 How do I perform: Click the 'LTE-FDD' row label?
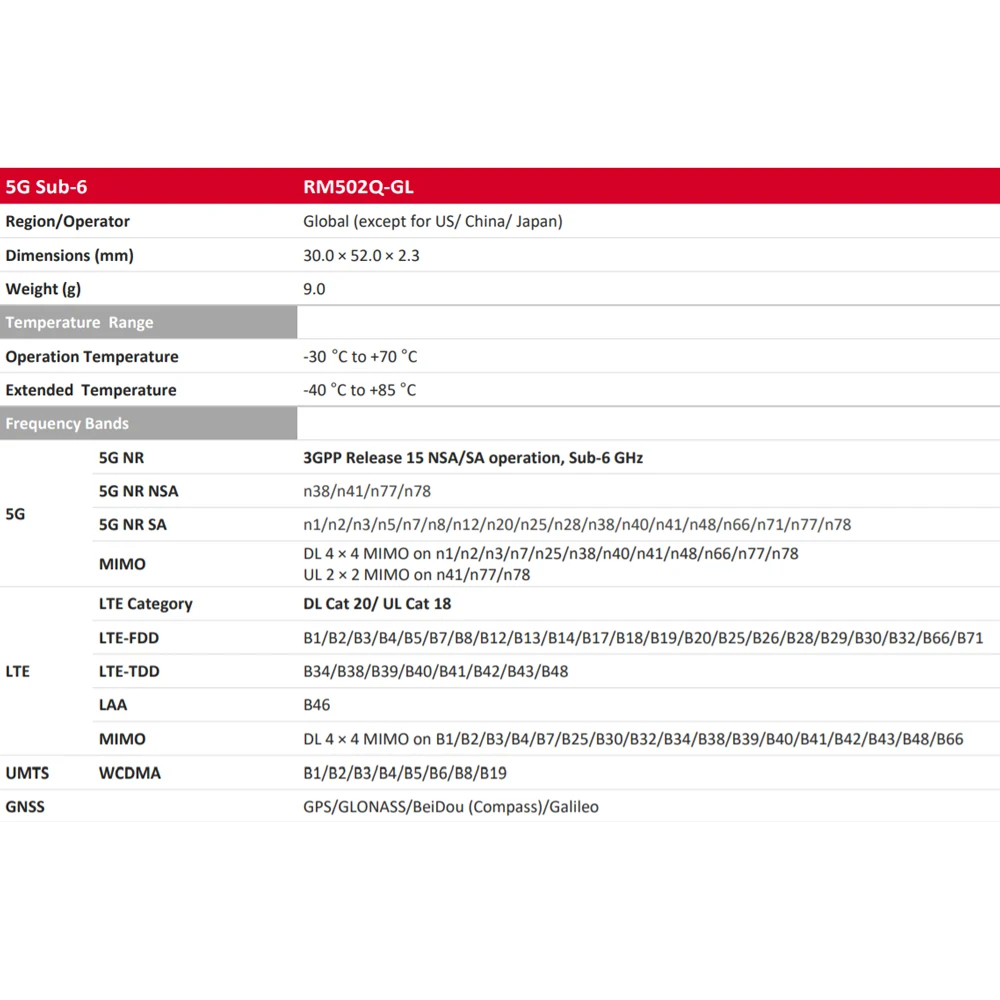tap(129, 638)
